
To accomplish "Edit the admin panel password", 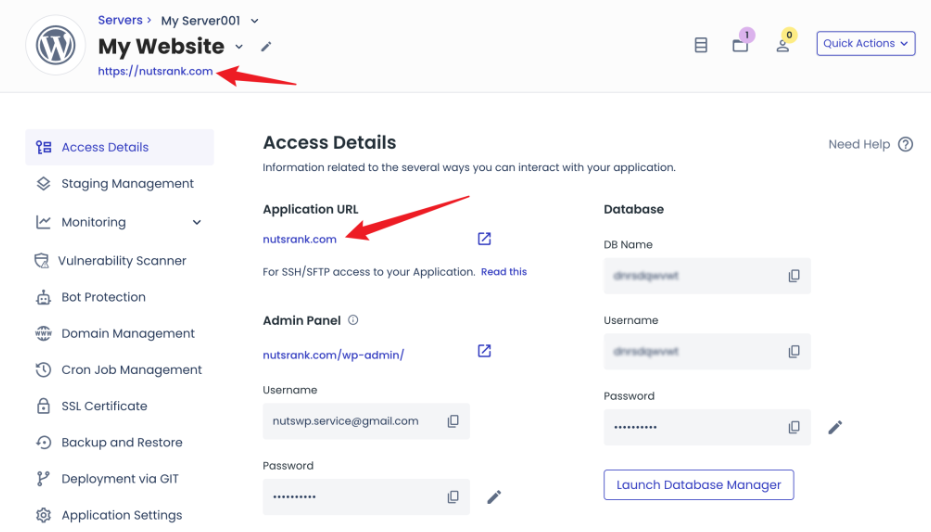I will tap(494, 497).
